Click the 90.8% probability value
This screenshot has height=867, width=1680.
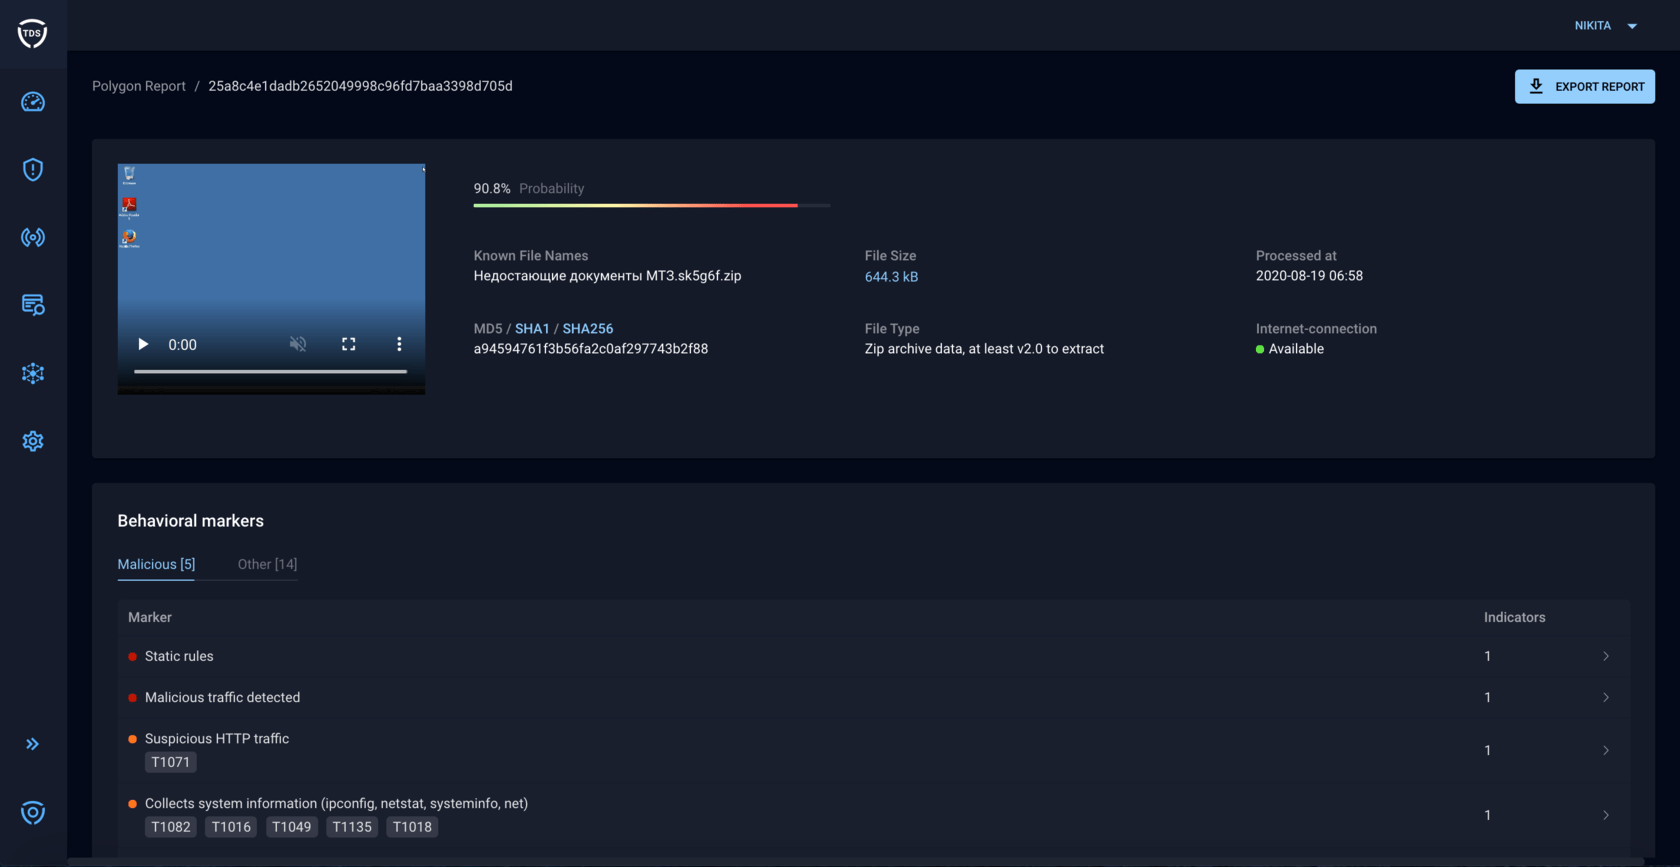(492, 188)
